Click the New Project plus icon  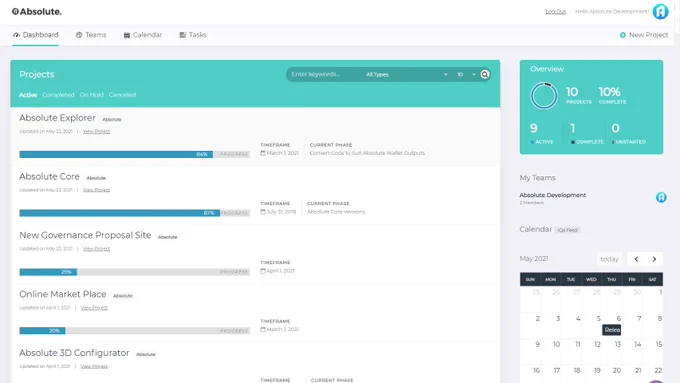[623, 35]
